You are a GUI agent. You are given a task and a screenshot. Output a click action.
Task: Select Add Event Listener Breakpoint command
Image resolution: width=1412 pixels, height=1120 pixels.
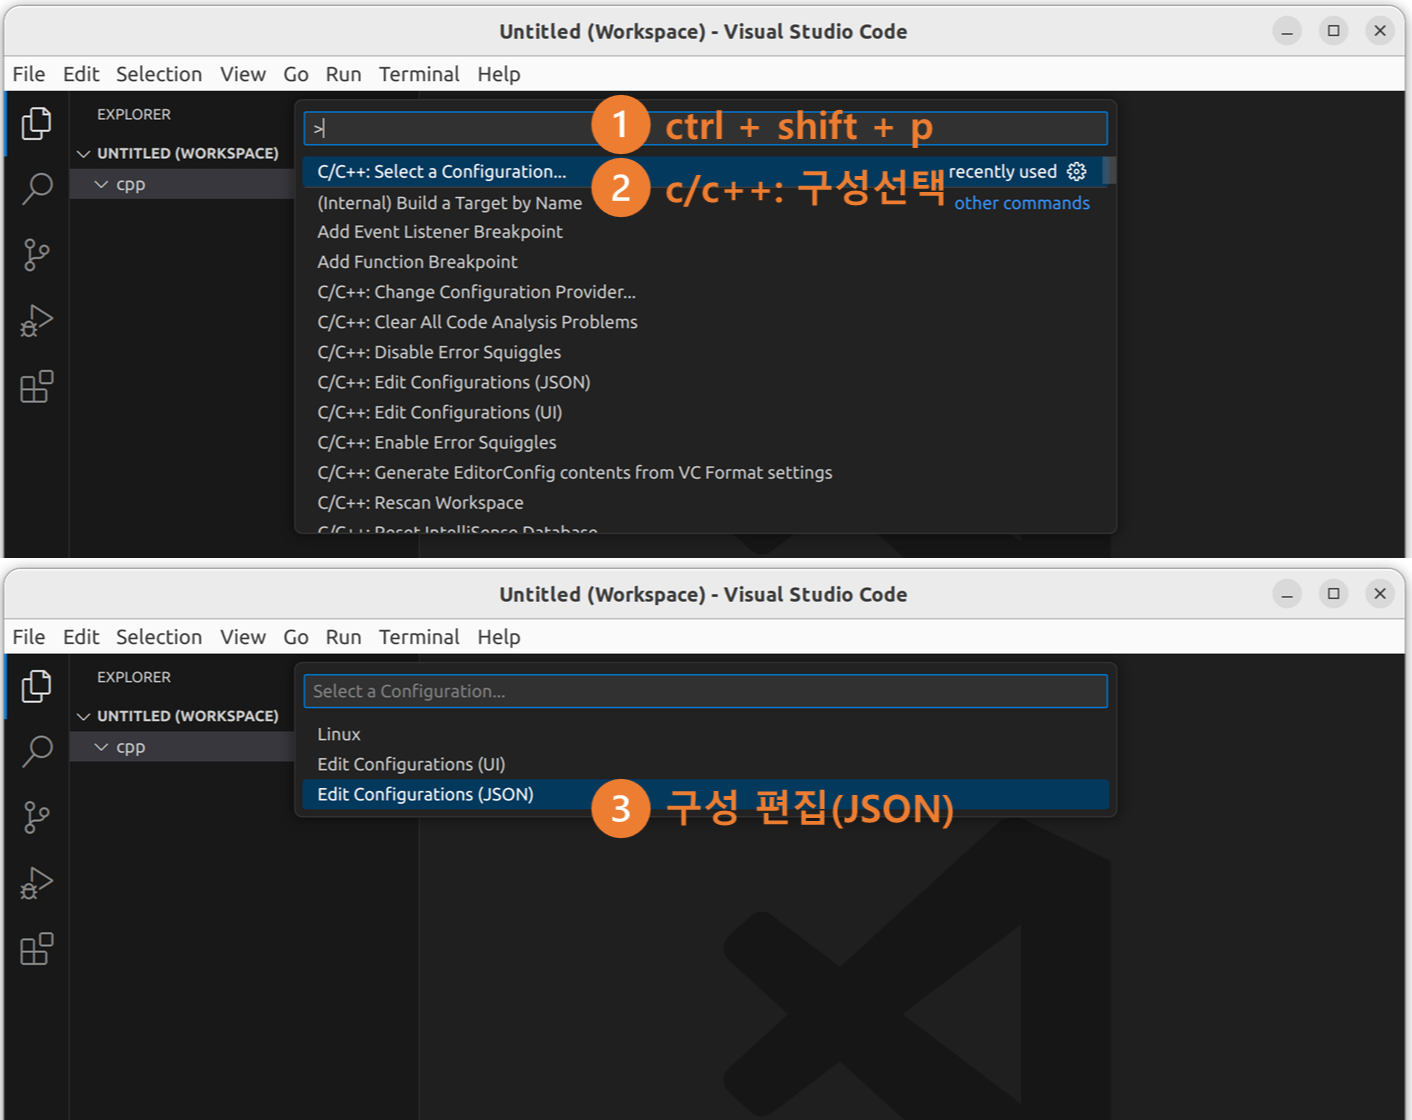pyautogui.click(x=705, y=232)
